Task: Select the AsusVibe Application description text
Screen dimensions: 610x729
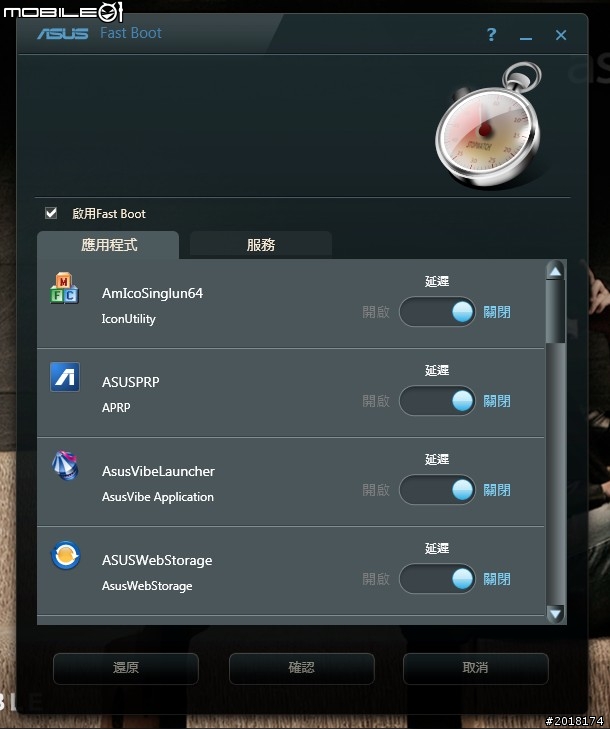Action: click(158, 497)
